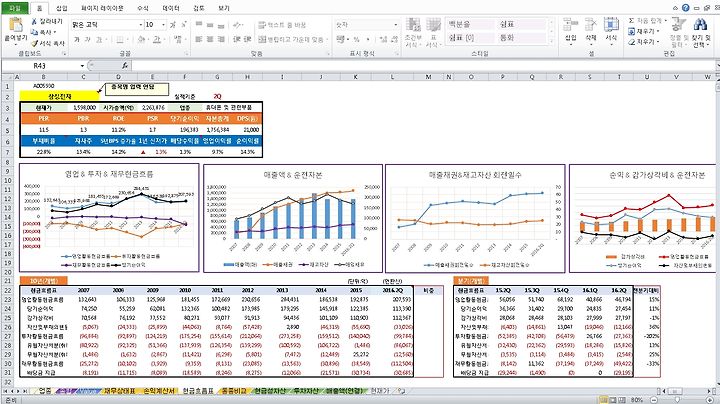
Task: Switch to Normal view in status bar
Action: point(605,400)
